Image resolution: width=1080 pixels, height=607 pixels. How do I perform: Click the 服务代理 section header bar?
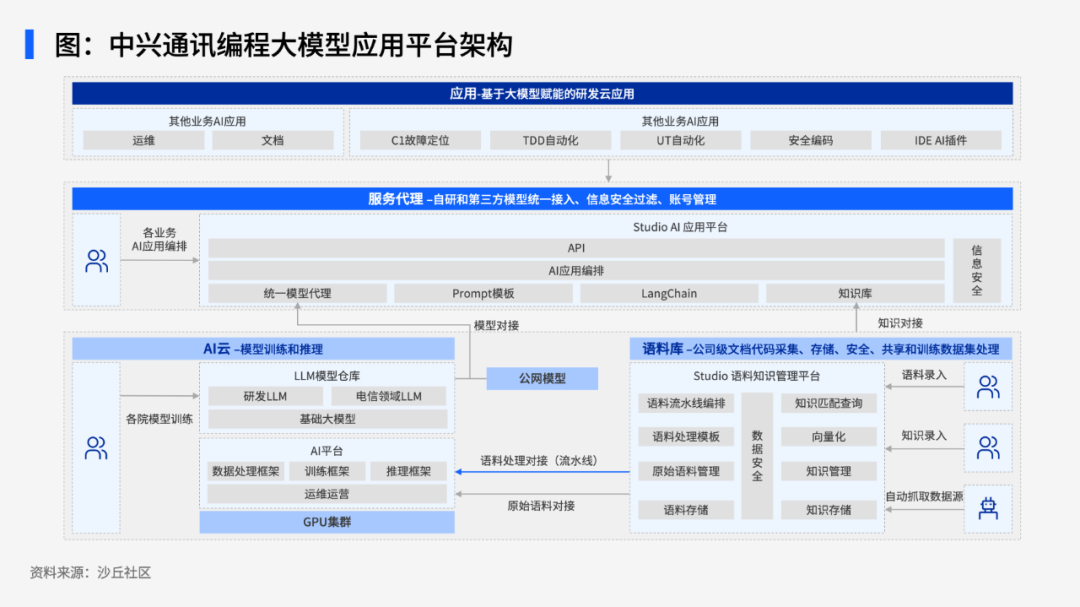pos(542,199)
